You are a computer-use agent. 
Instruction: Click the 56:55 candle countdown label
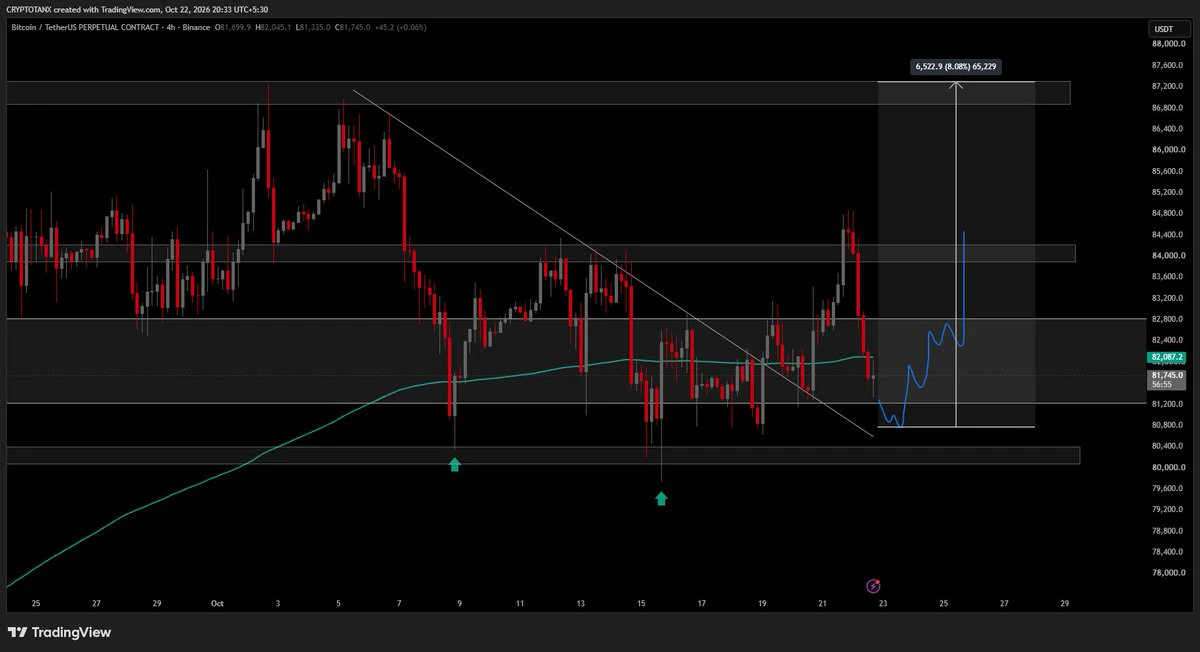(1162, 385)
